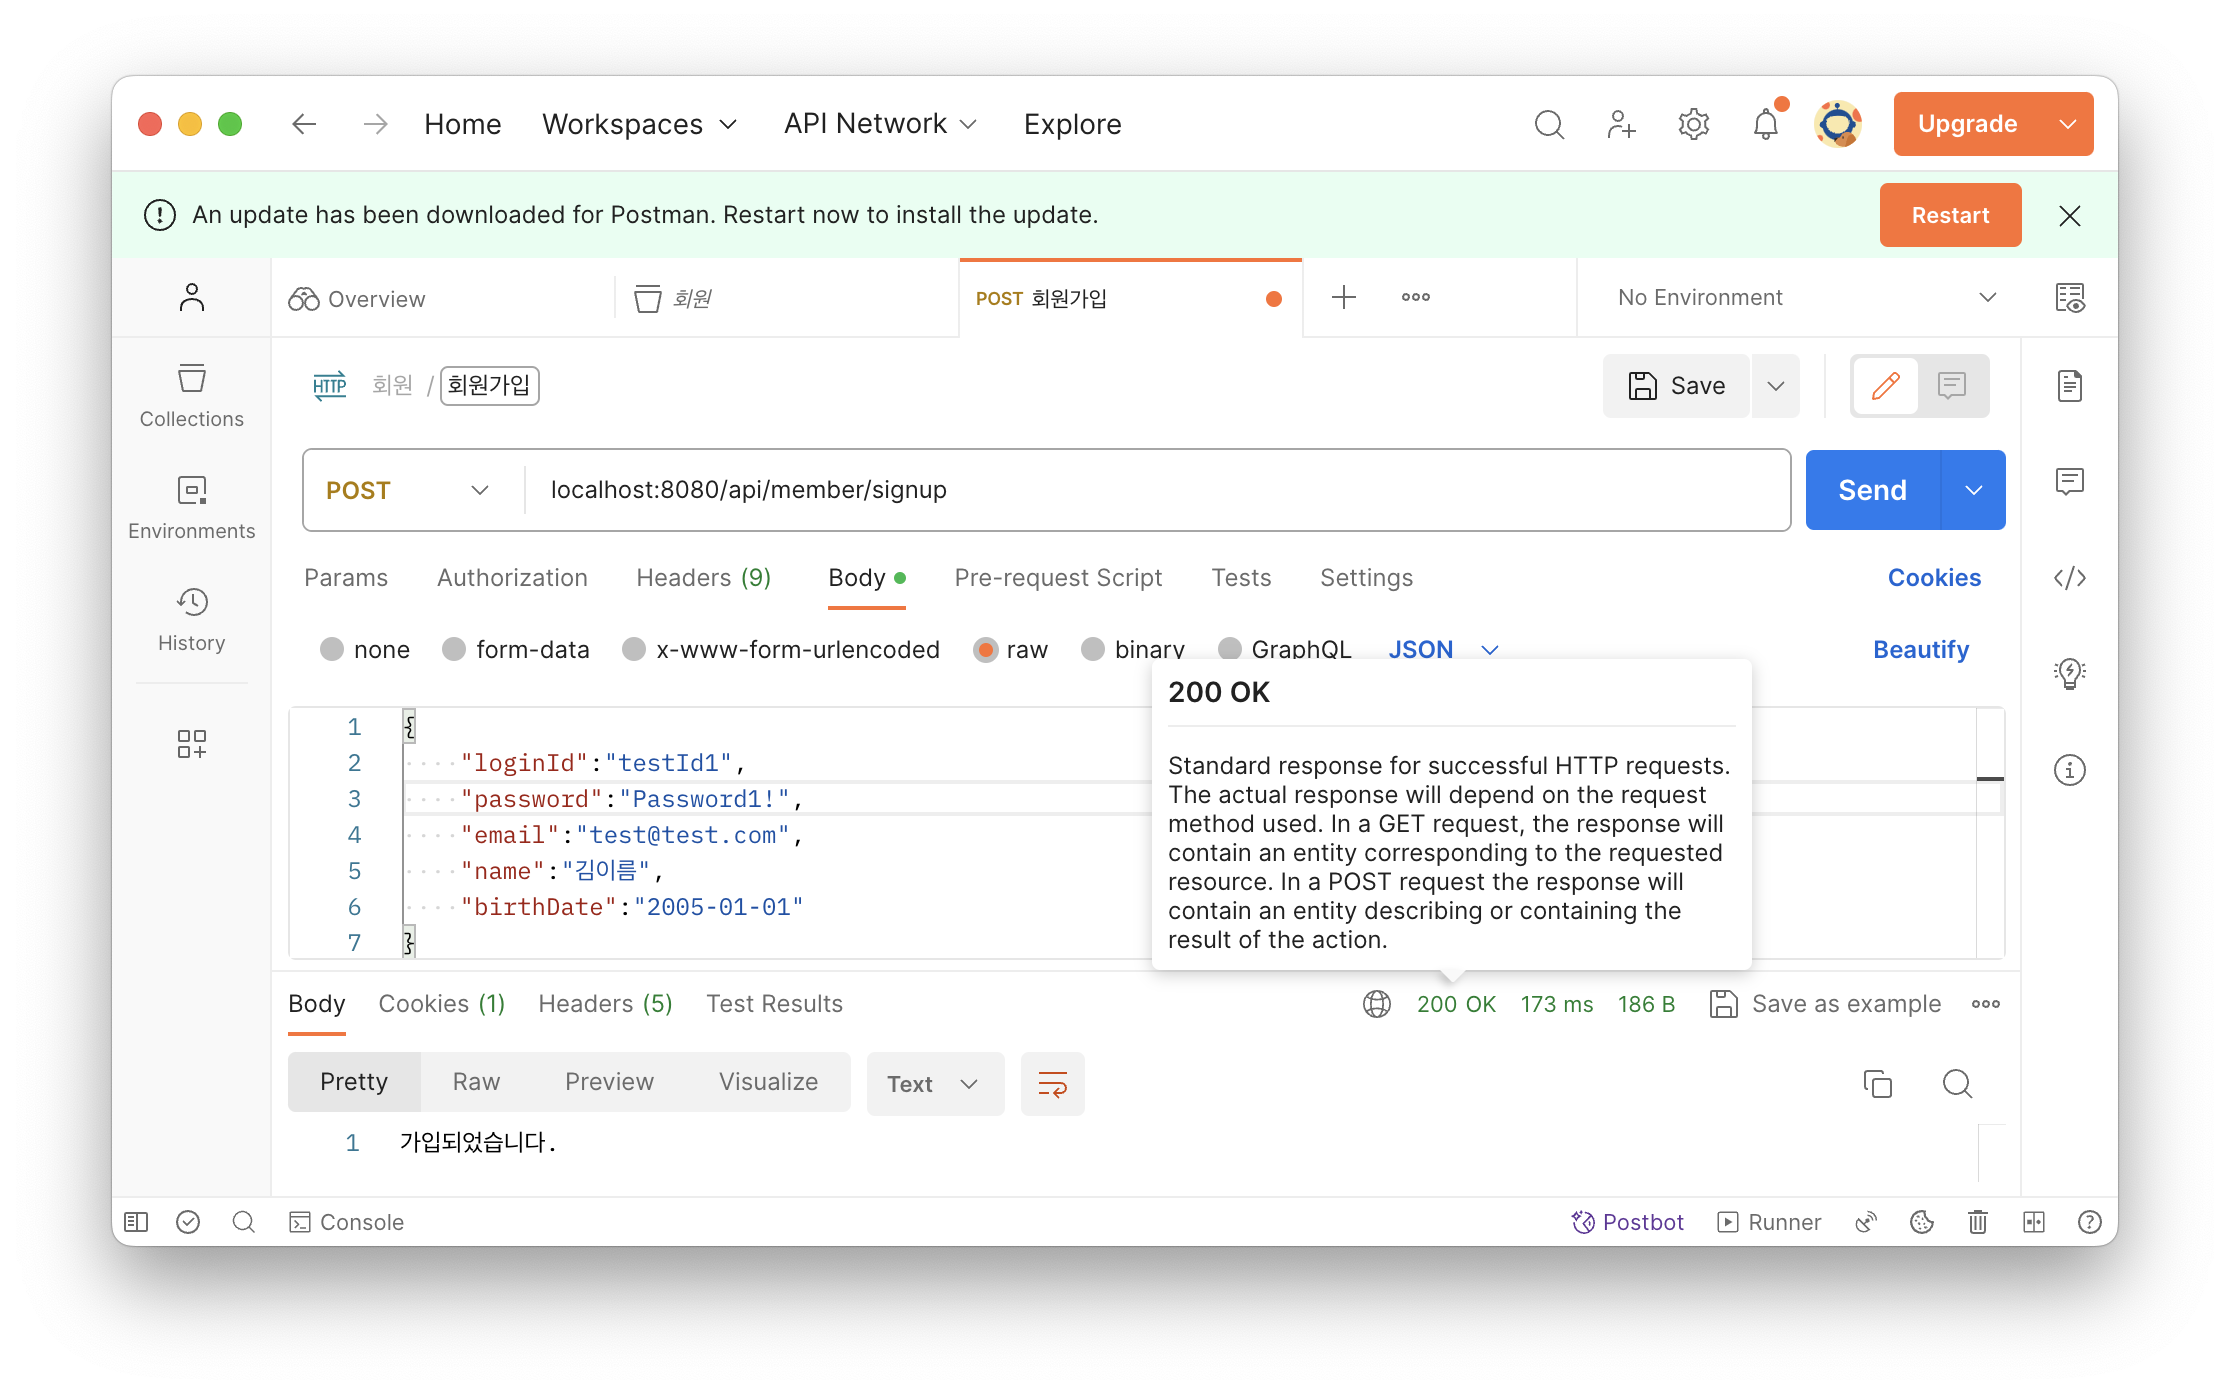The width and height of the screenshot is (2230, 1394).
Task: Select the none body type
Action: 333,650
